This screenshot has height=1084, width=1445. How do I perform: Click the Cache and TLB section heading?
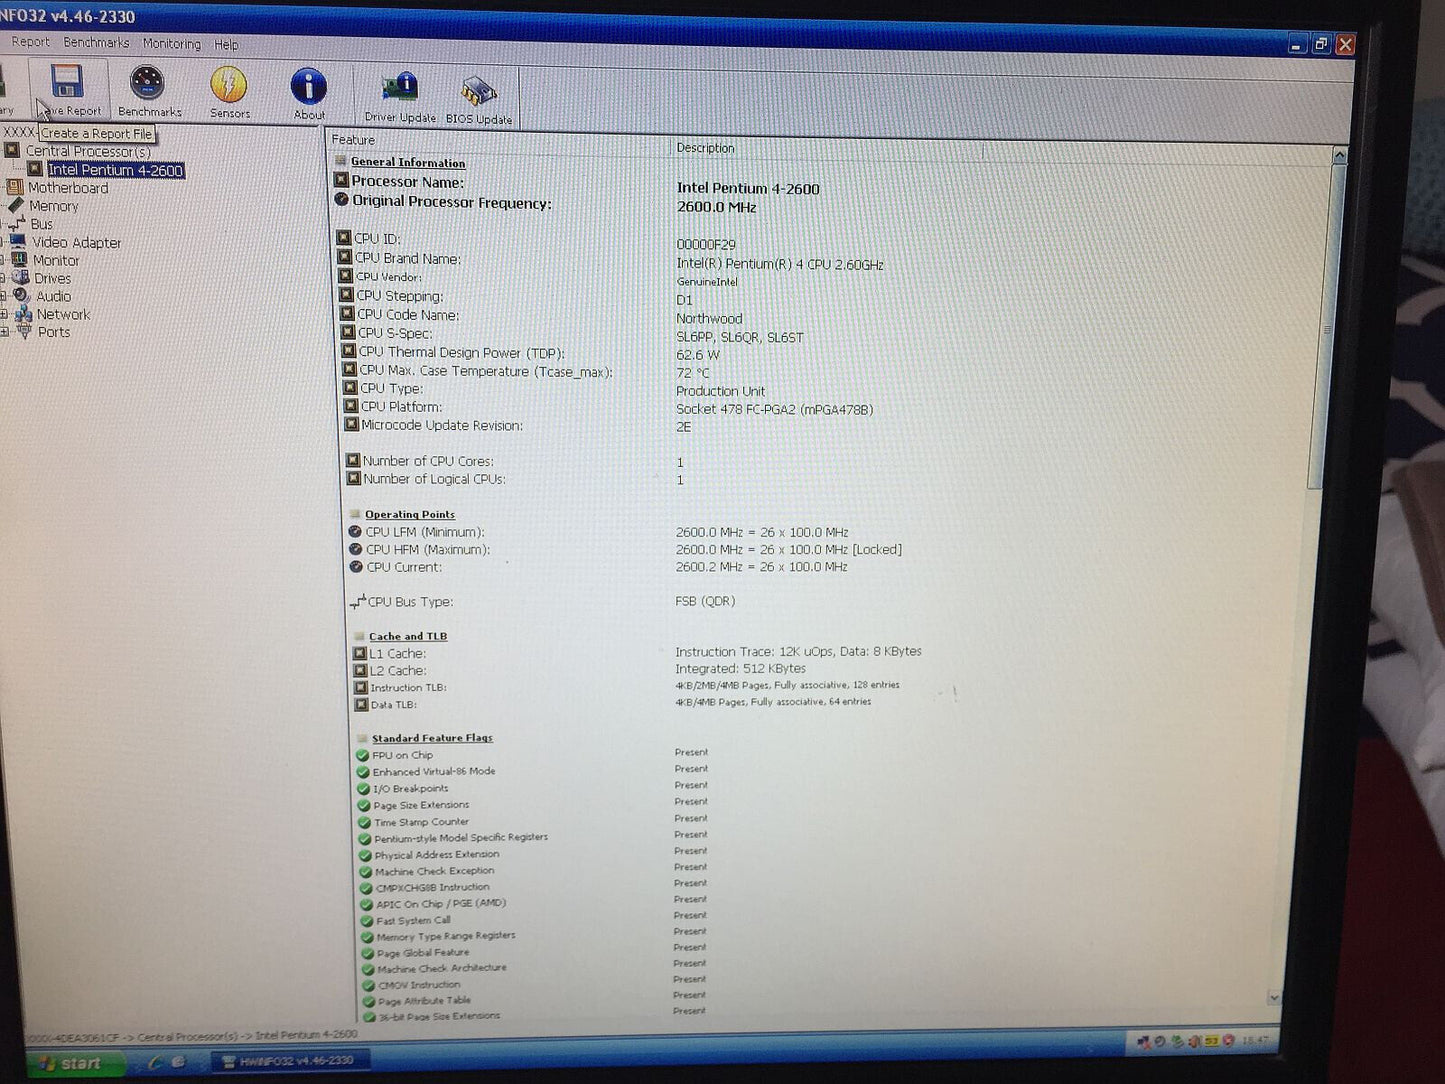coord(408,636)
